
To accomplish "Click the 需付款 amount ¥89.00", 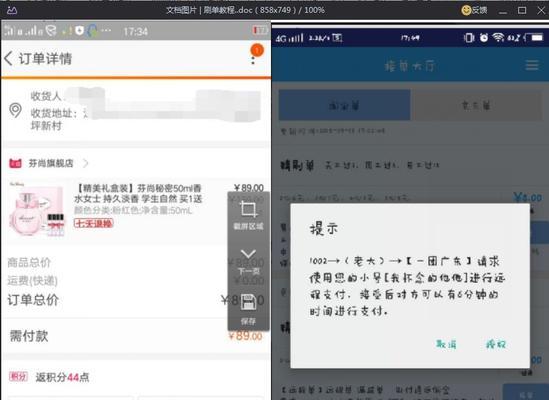I will tap(245, 336).
